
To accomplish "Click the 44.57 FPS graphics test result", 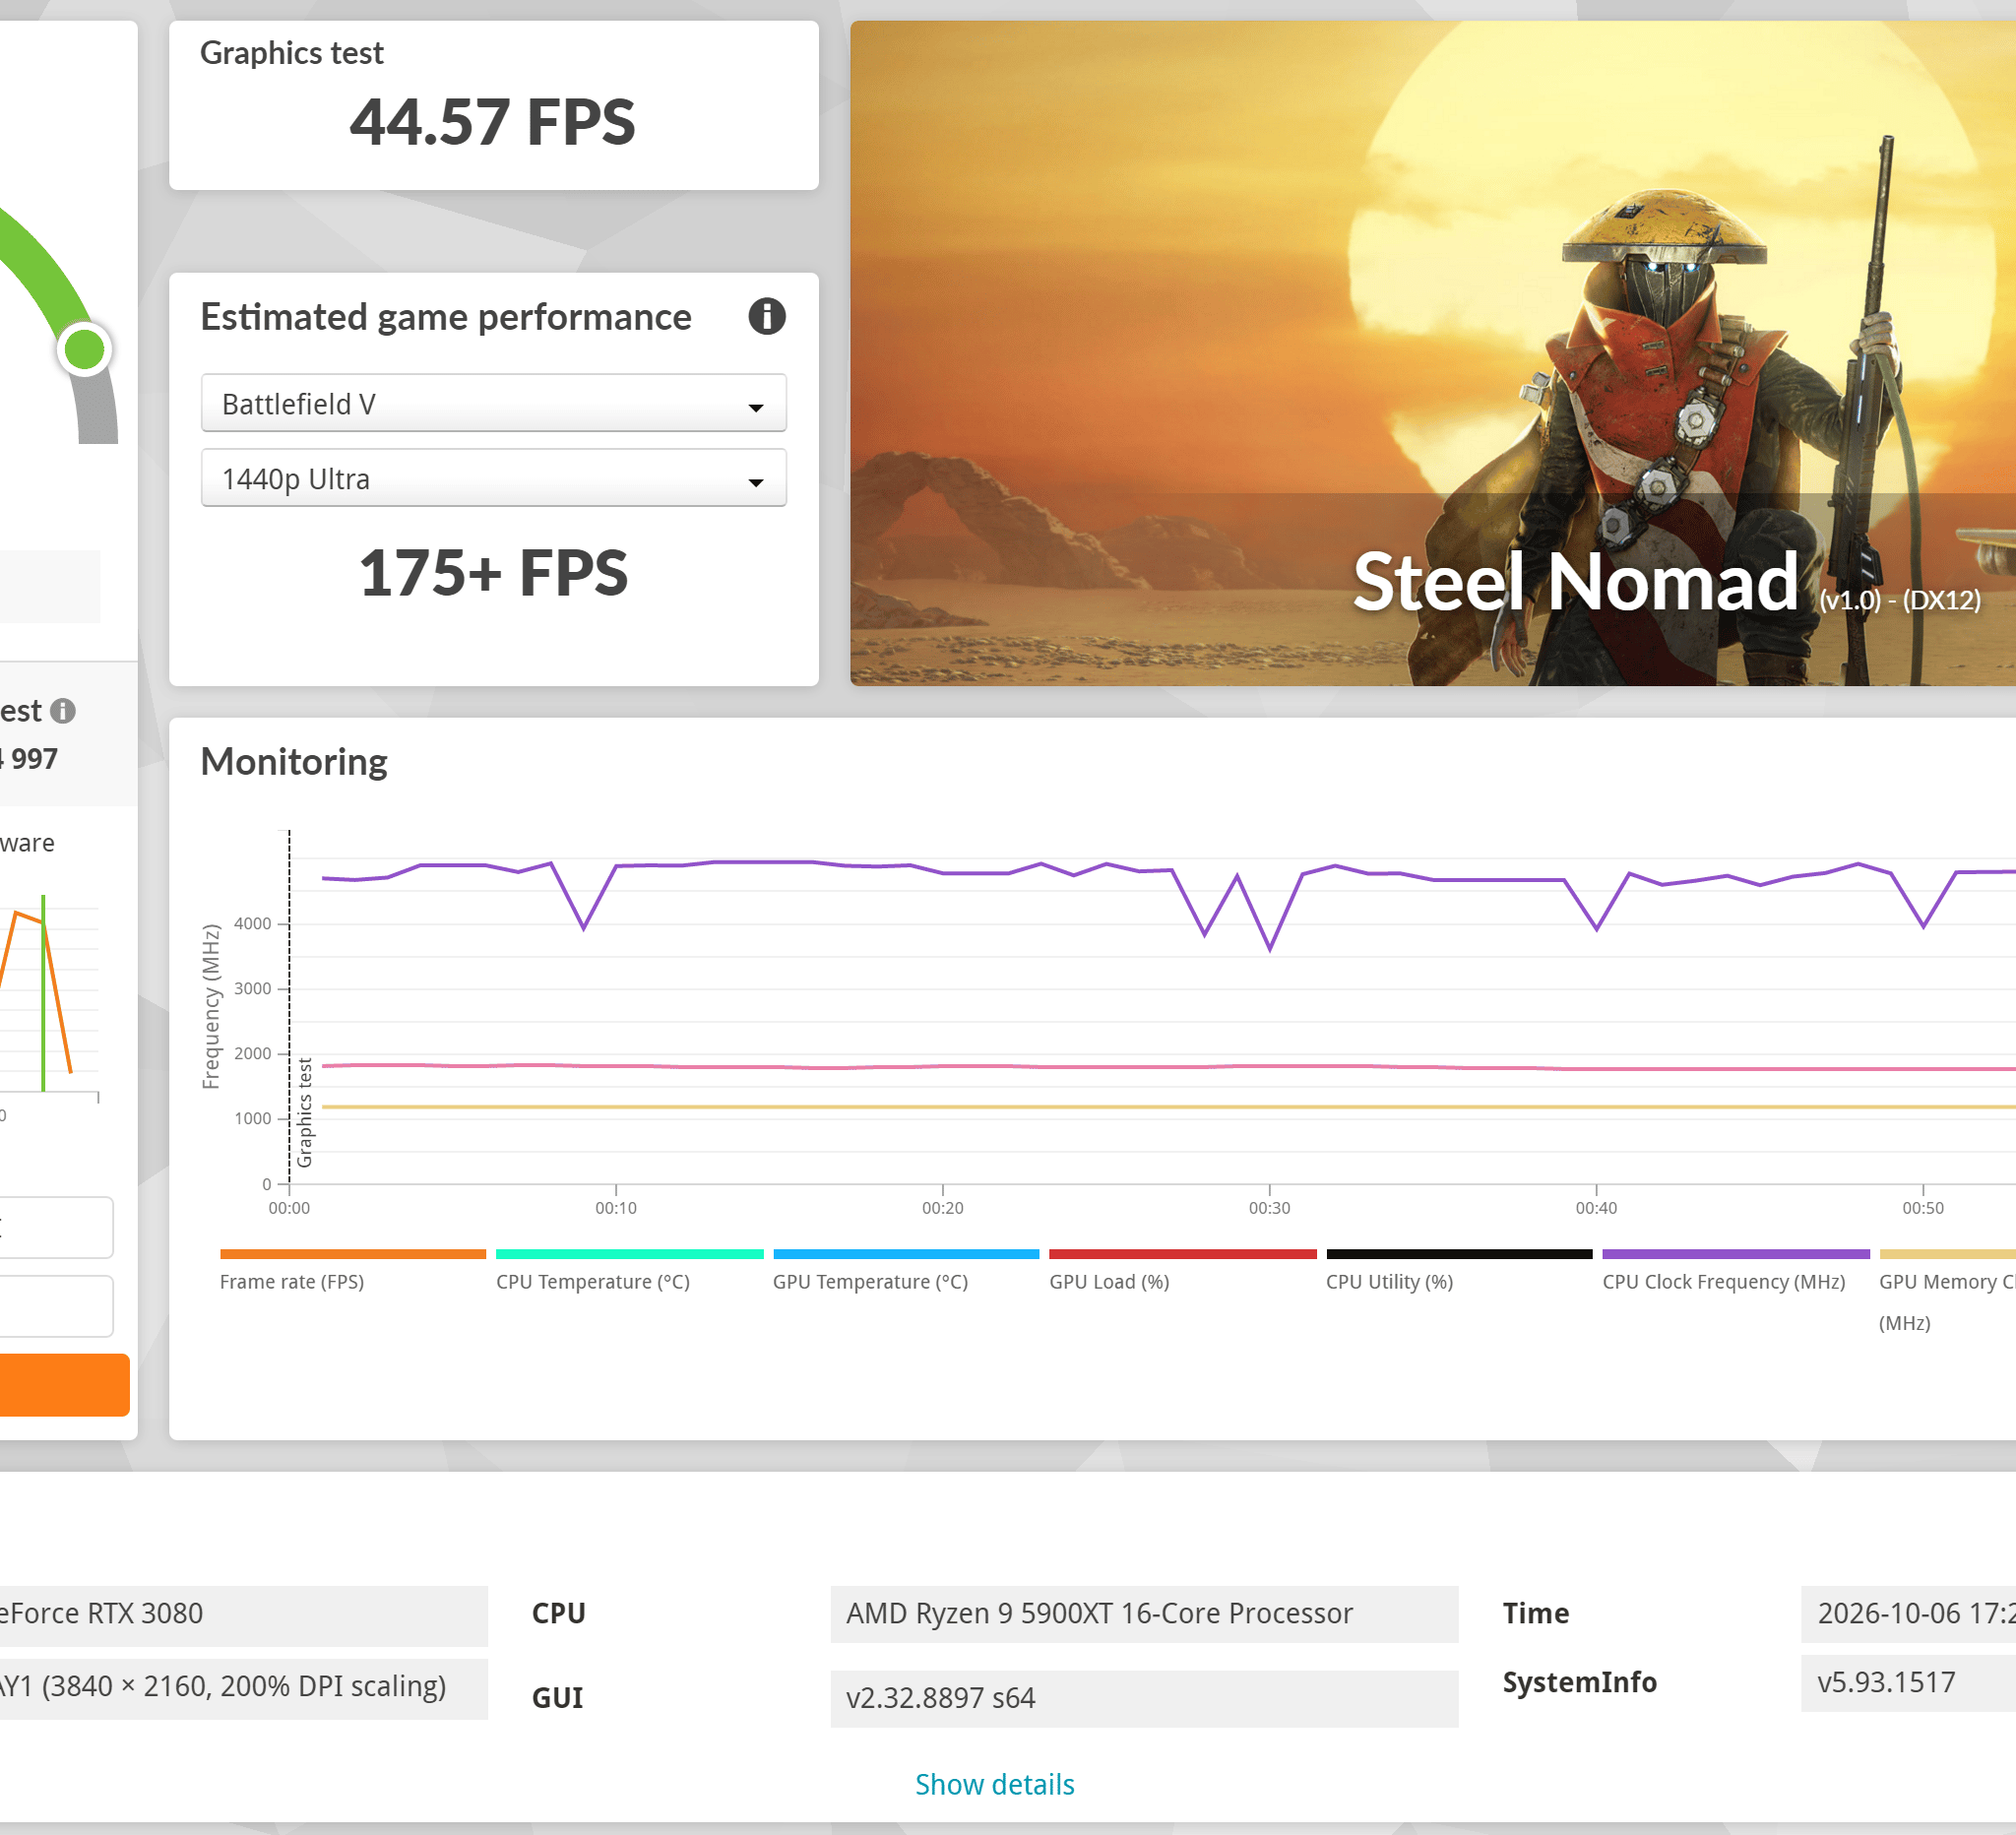I will point(493,122).
